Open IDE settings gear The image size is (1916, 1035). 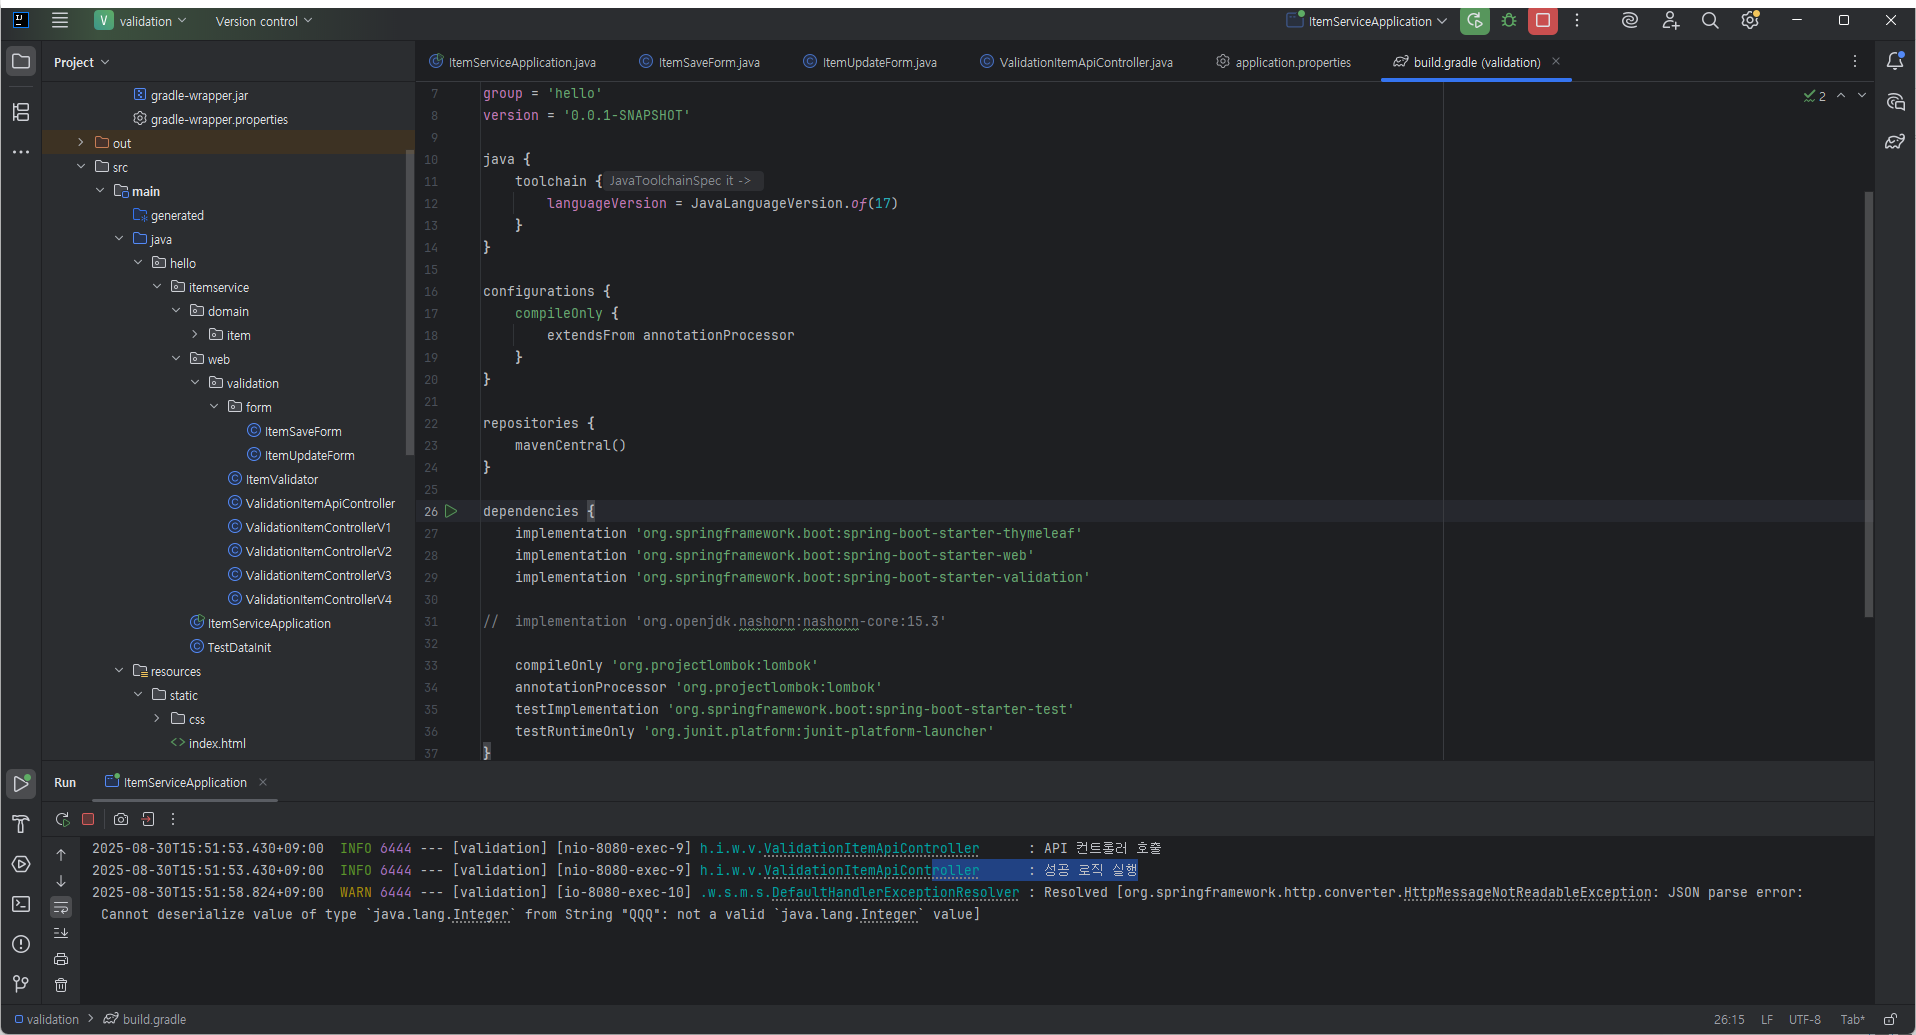tap(1750, 21)
